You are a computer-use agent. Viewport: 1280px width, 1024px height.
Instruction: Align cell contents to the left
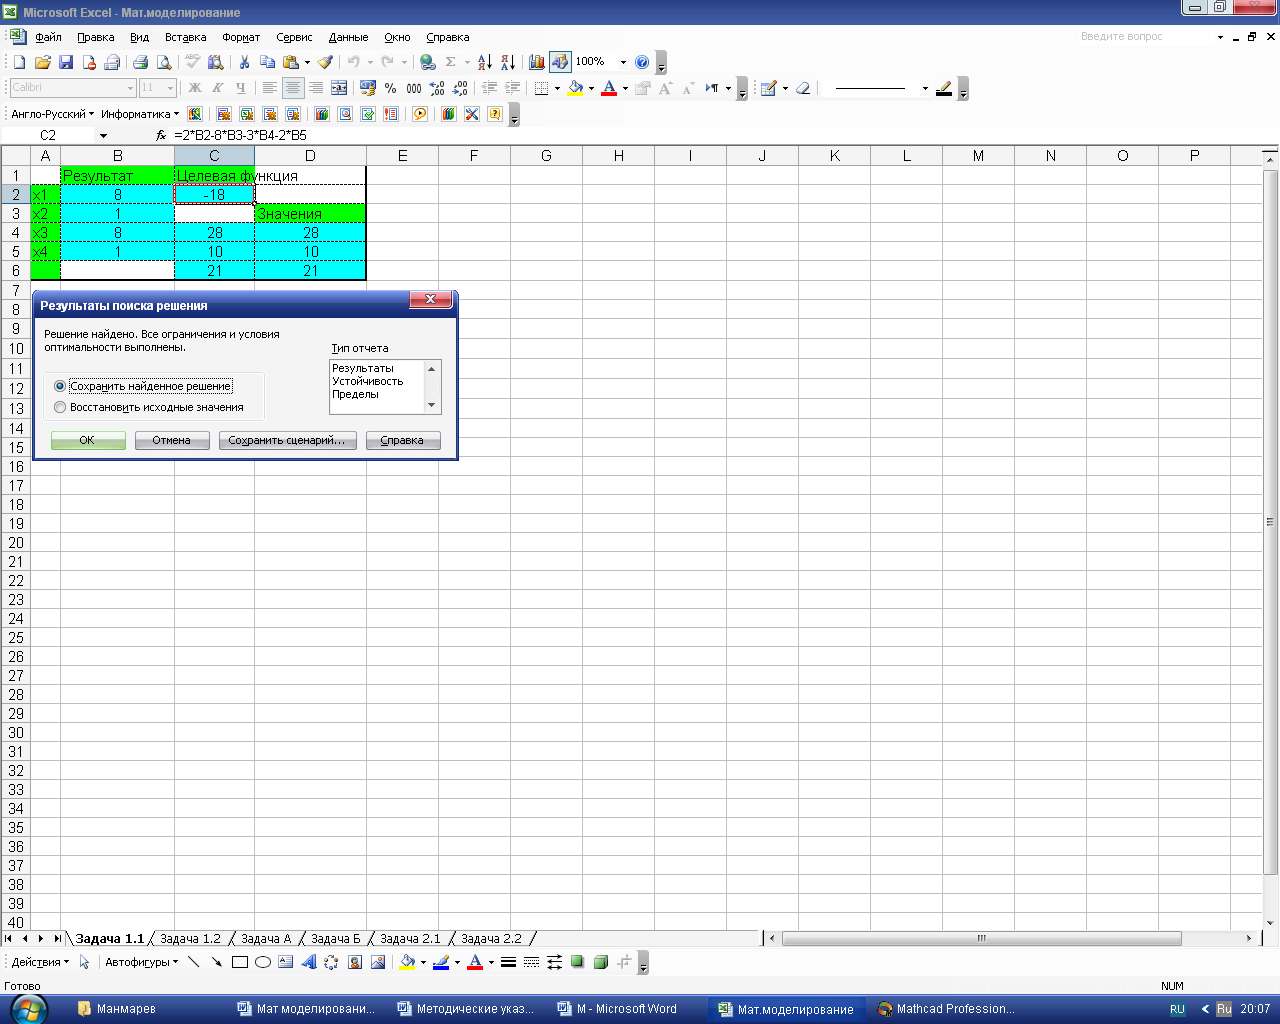coord(269,88)
